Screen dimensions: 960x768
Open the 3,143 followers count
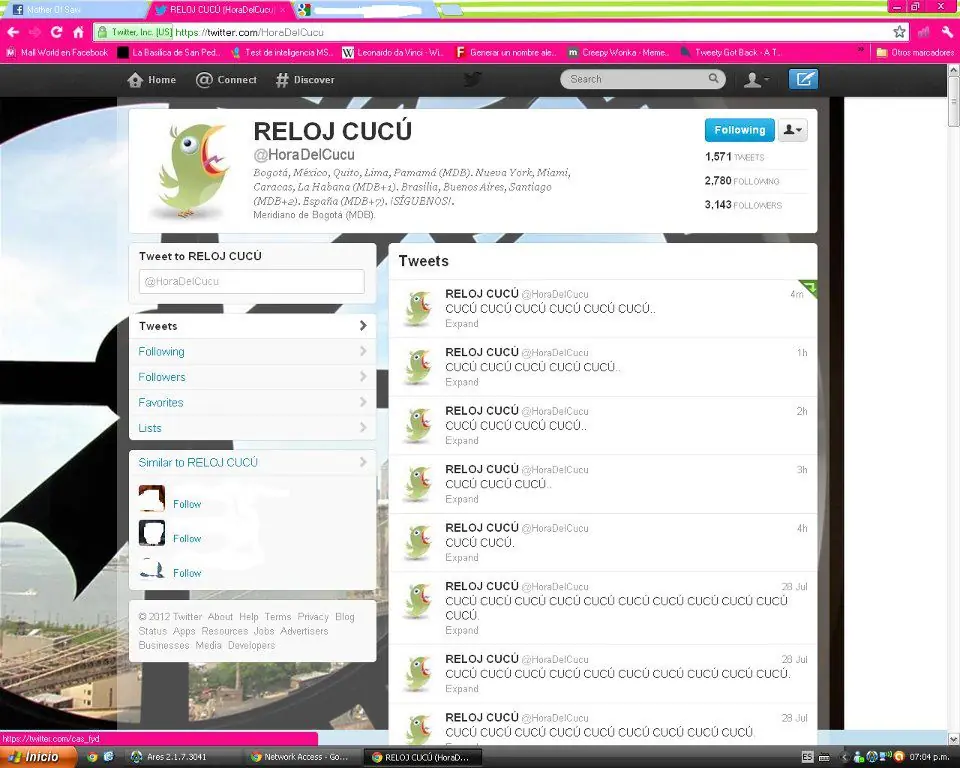point(743,205)
